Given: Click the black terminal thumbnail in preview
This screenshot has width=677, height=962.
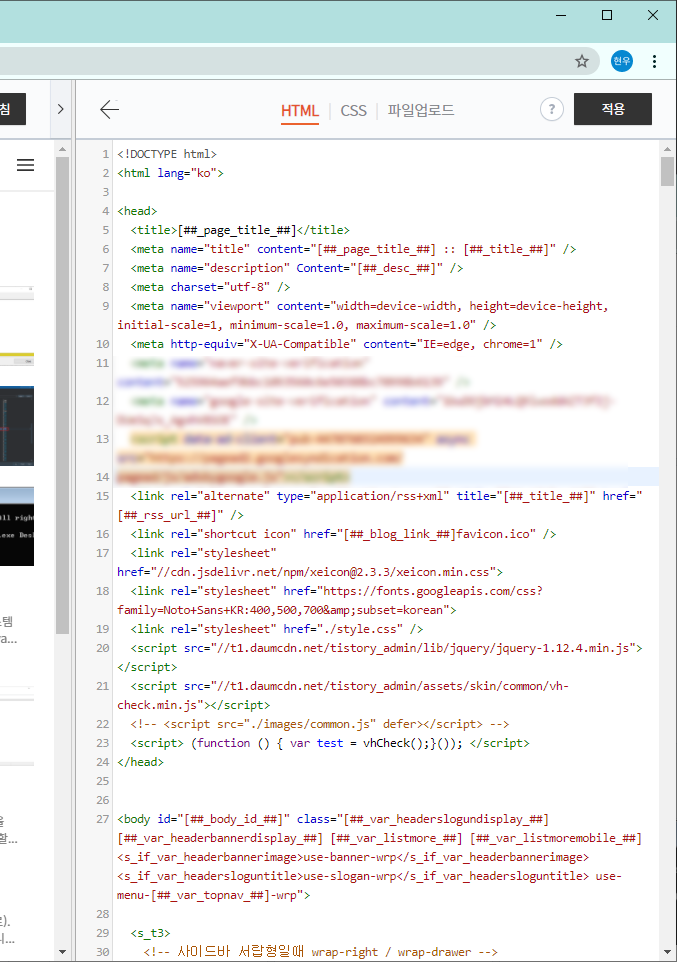Looking at the screenshot, I should [17, 526].
